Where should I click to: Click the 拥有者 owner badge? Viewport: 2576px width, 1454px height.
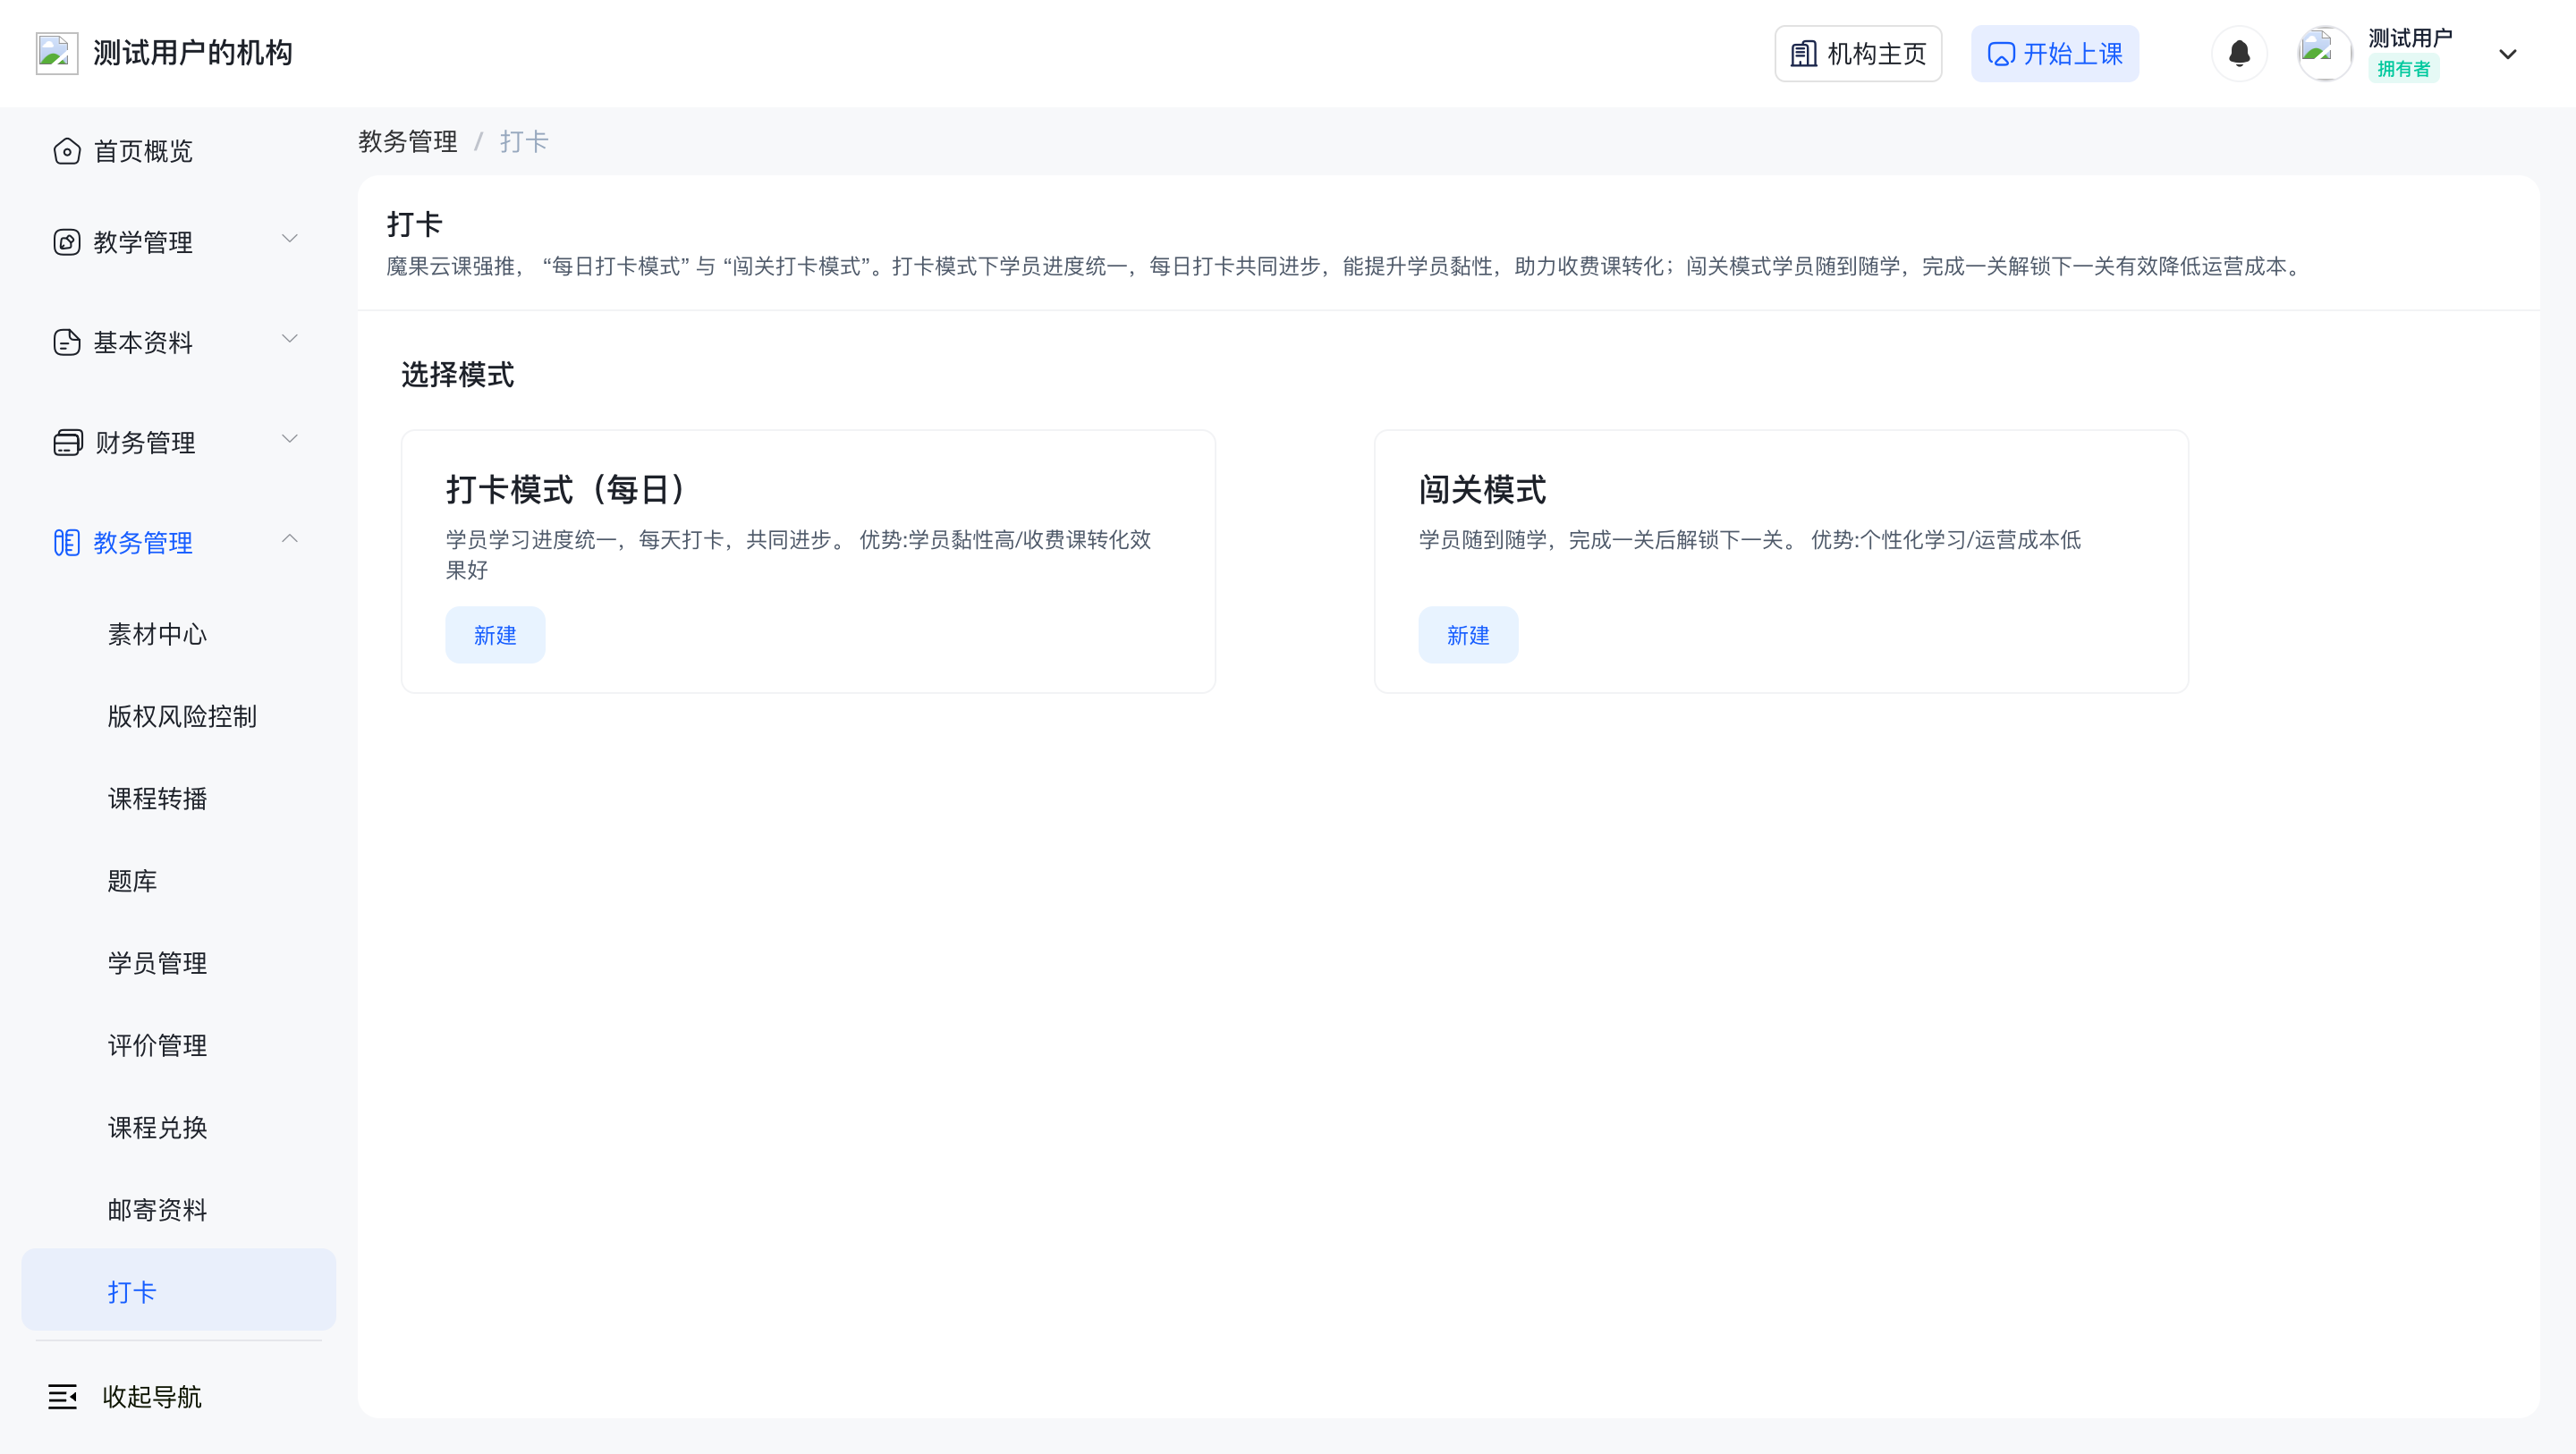(2403, 69)
